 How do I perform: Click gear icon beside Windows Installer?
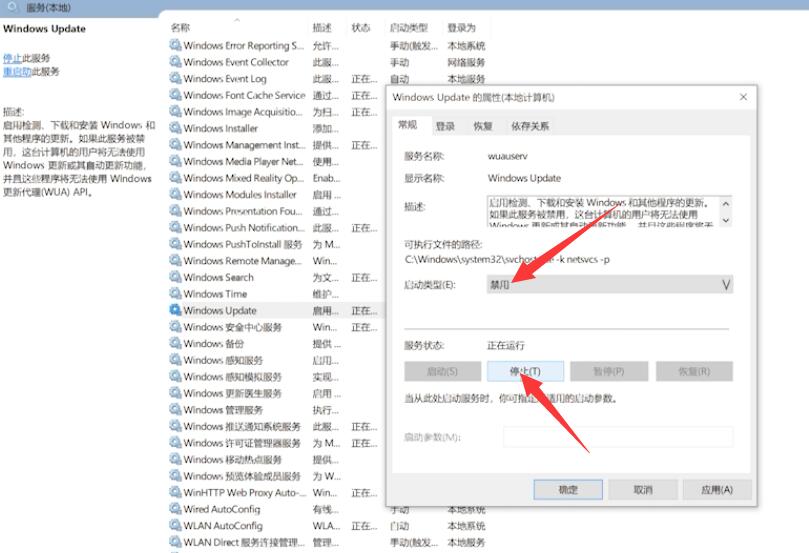[x=175, y=128]
